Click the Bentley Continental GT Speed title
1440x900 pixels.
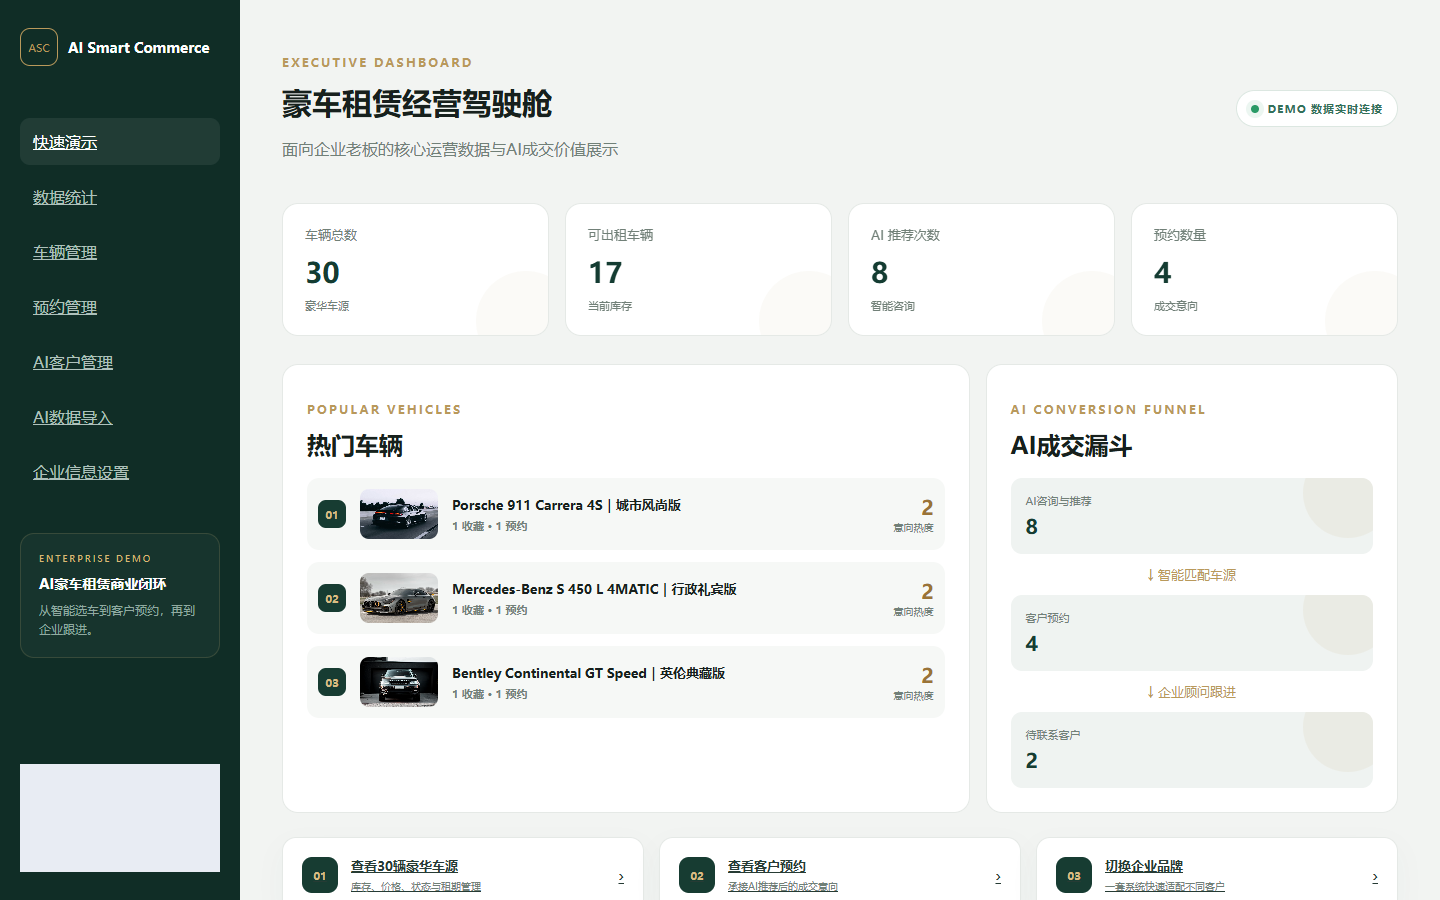coord(588,673)
